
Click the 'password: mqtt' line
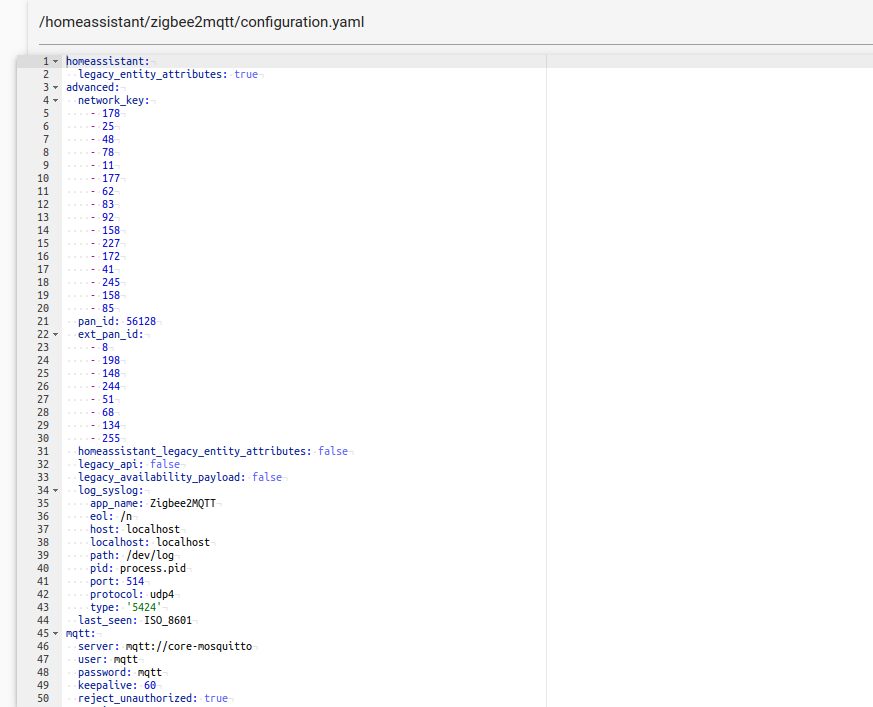[120, 672]
